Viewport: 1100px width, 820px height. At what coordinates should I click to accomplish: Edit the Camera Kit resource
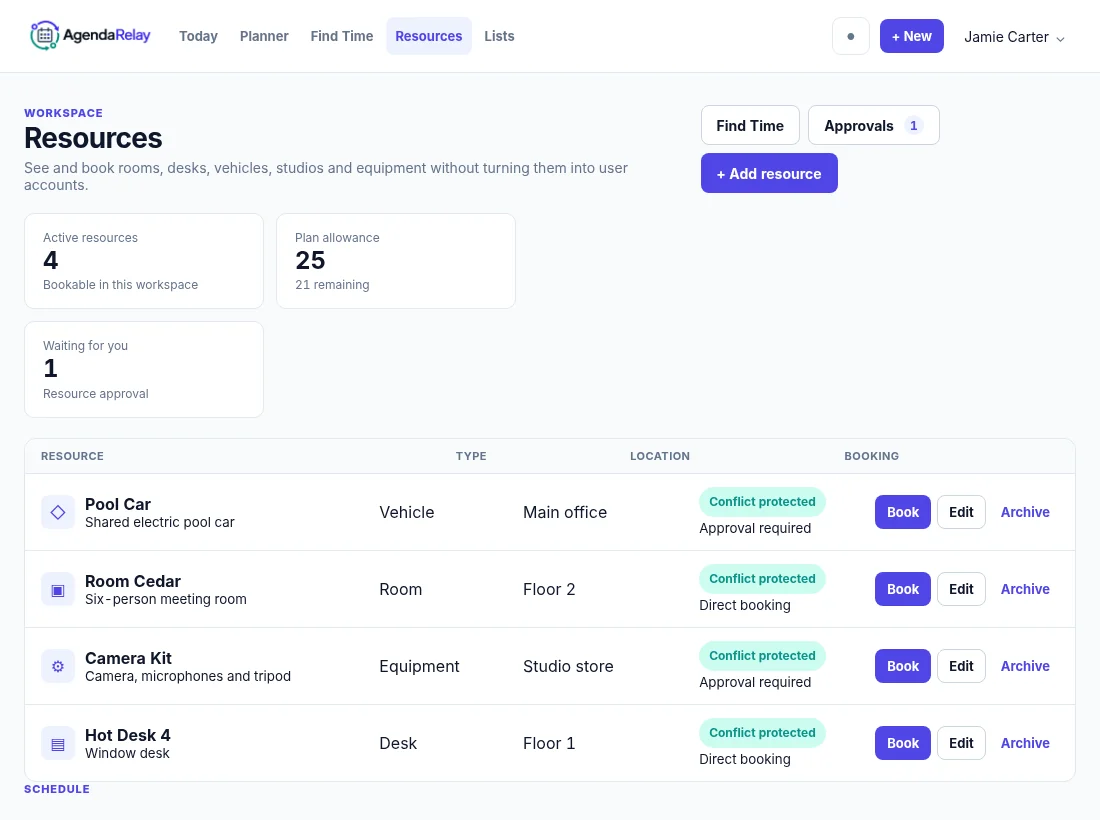(x=961, y=666)
